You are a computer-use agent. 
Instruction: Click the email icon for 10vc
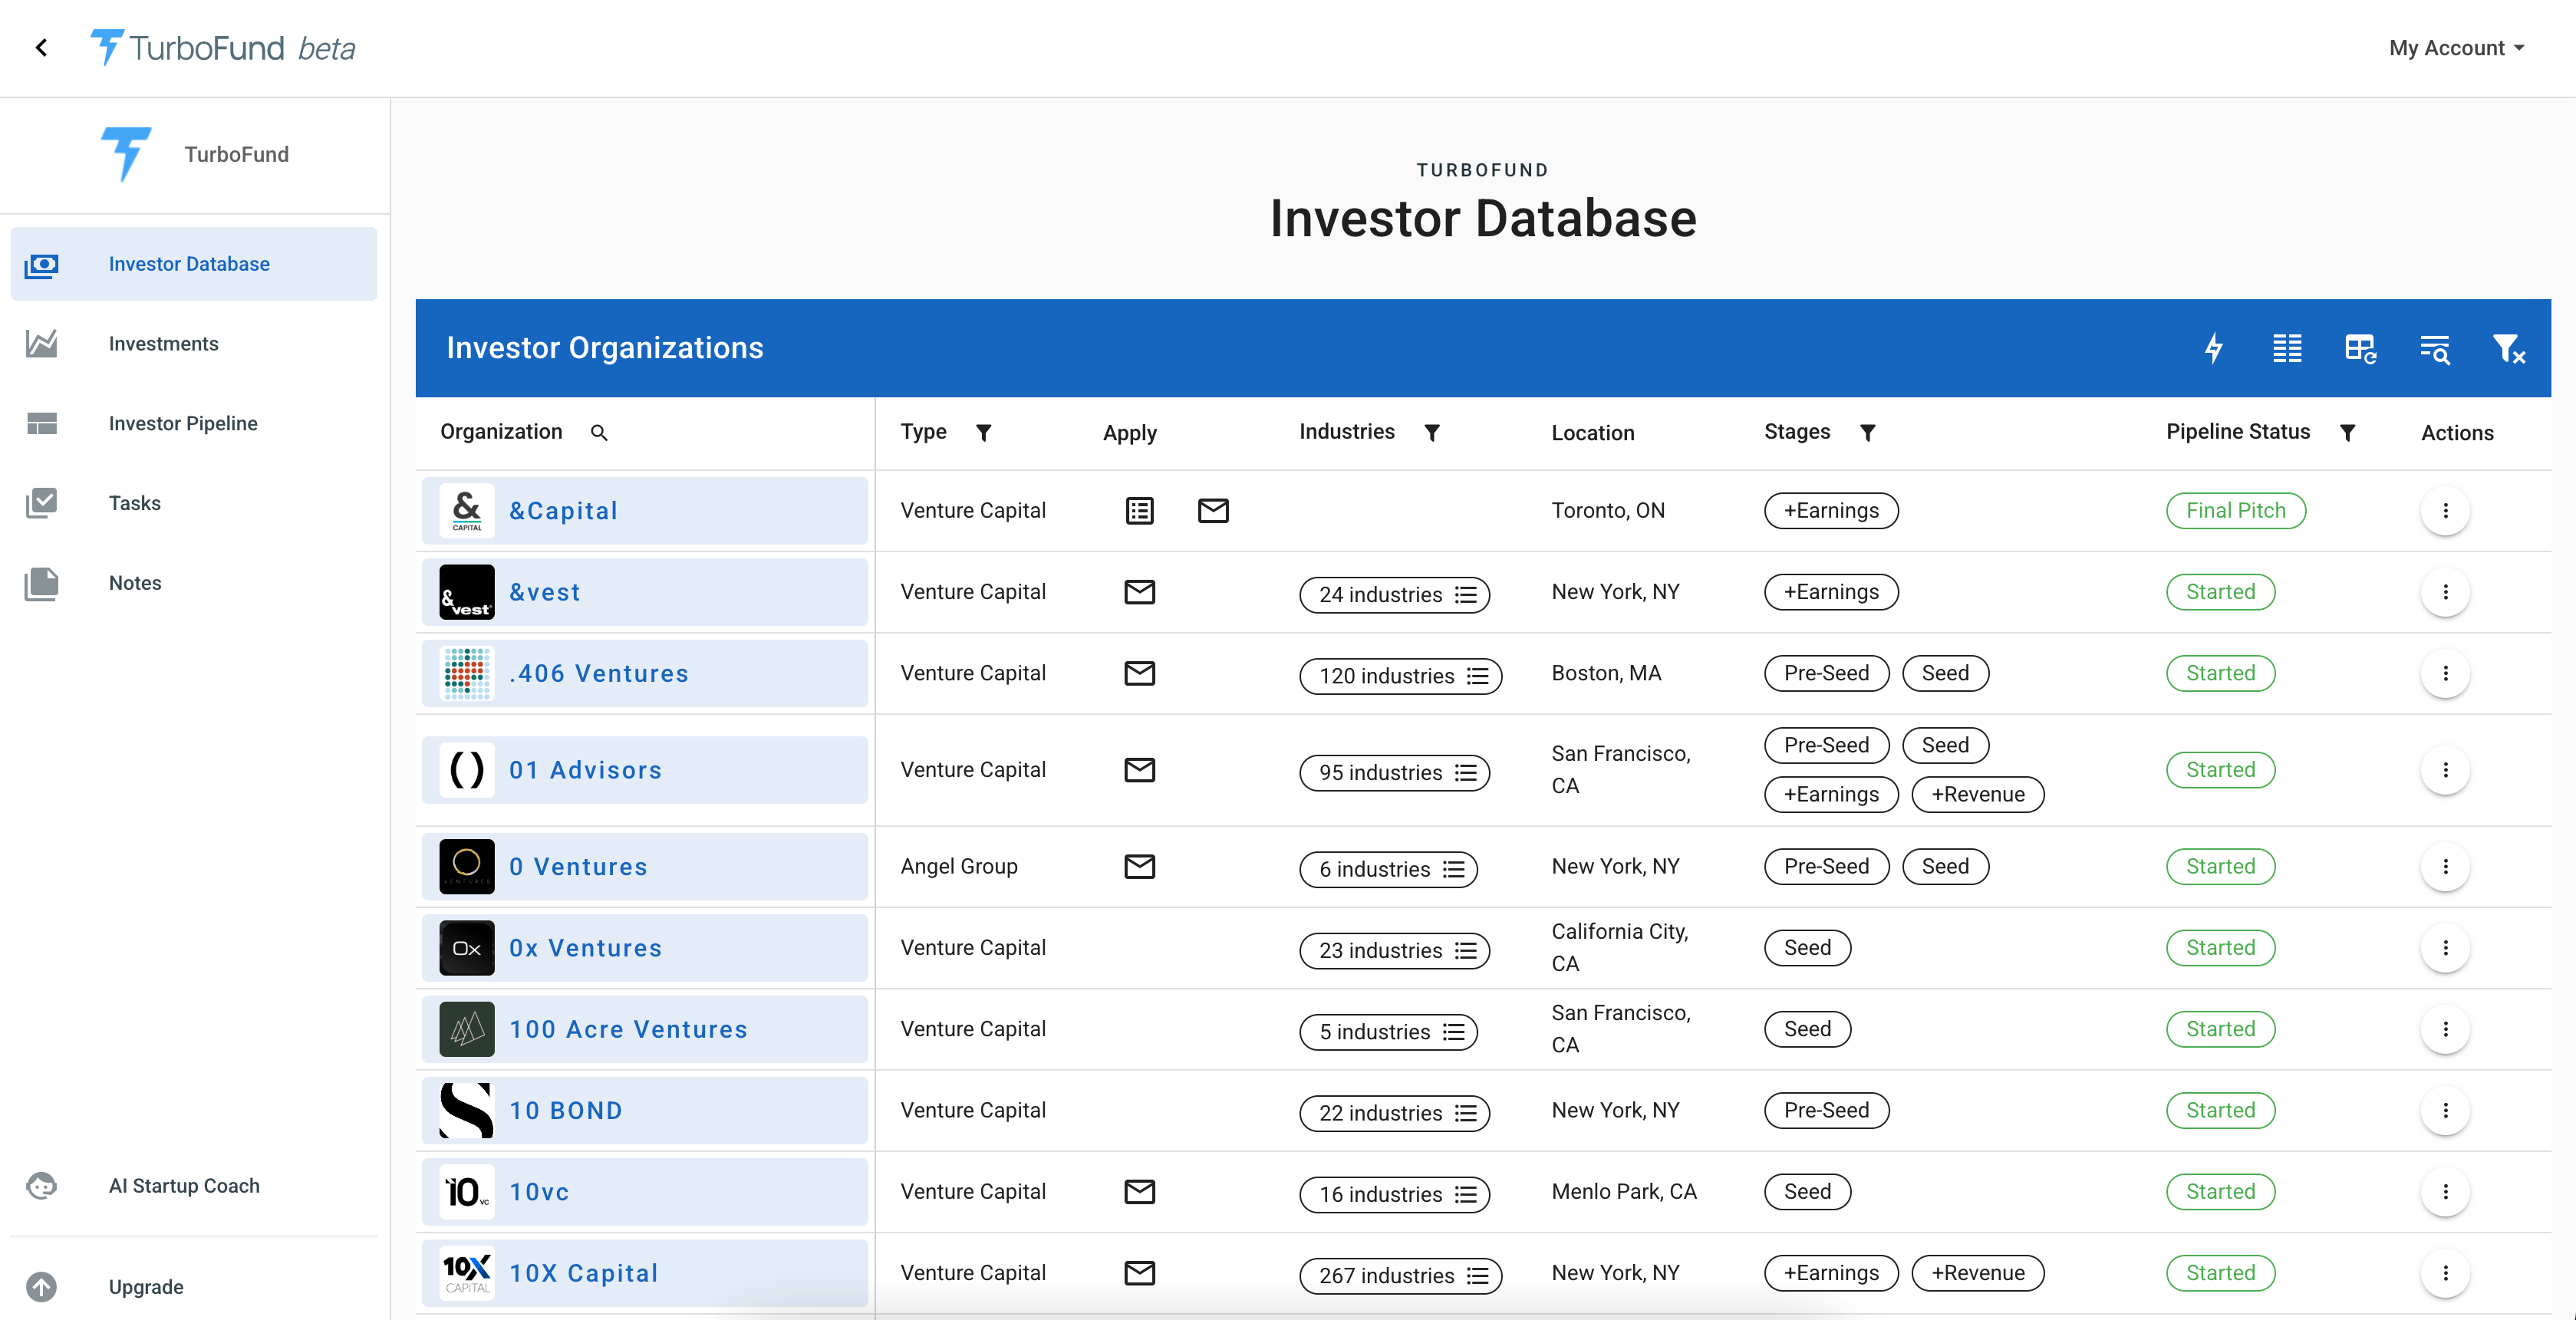[1140, 1192]
